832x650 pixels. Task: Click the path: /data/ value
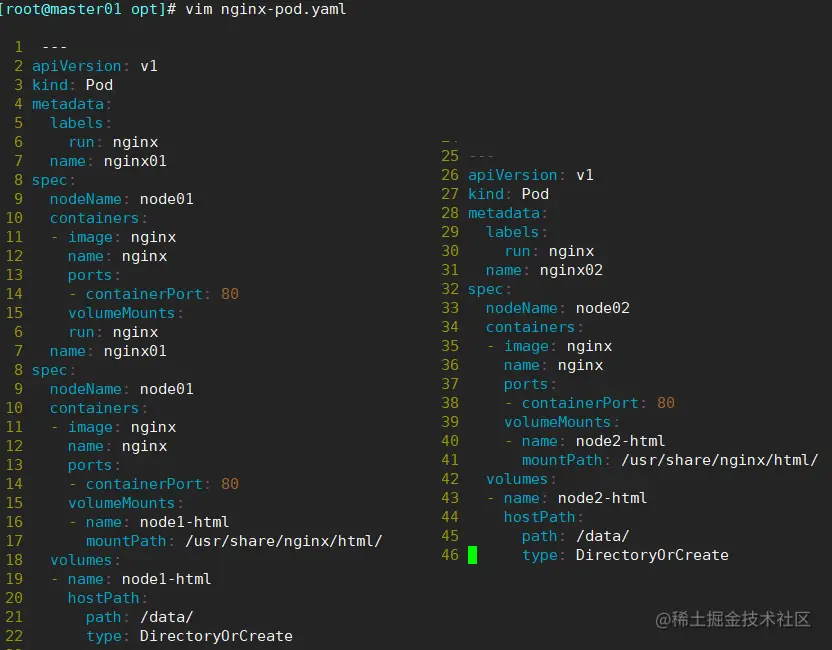pyautogui.click(x=141, y=617)
